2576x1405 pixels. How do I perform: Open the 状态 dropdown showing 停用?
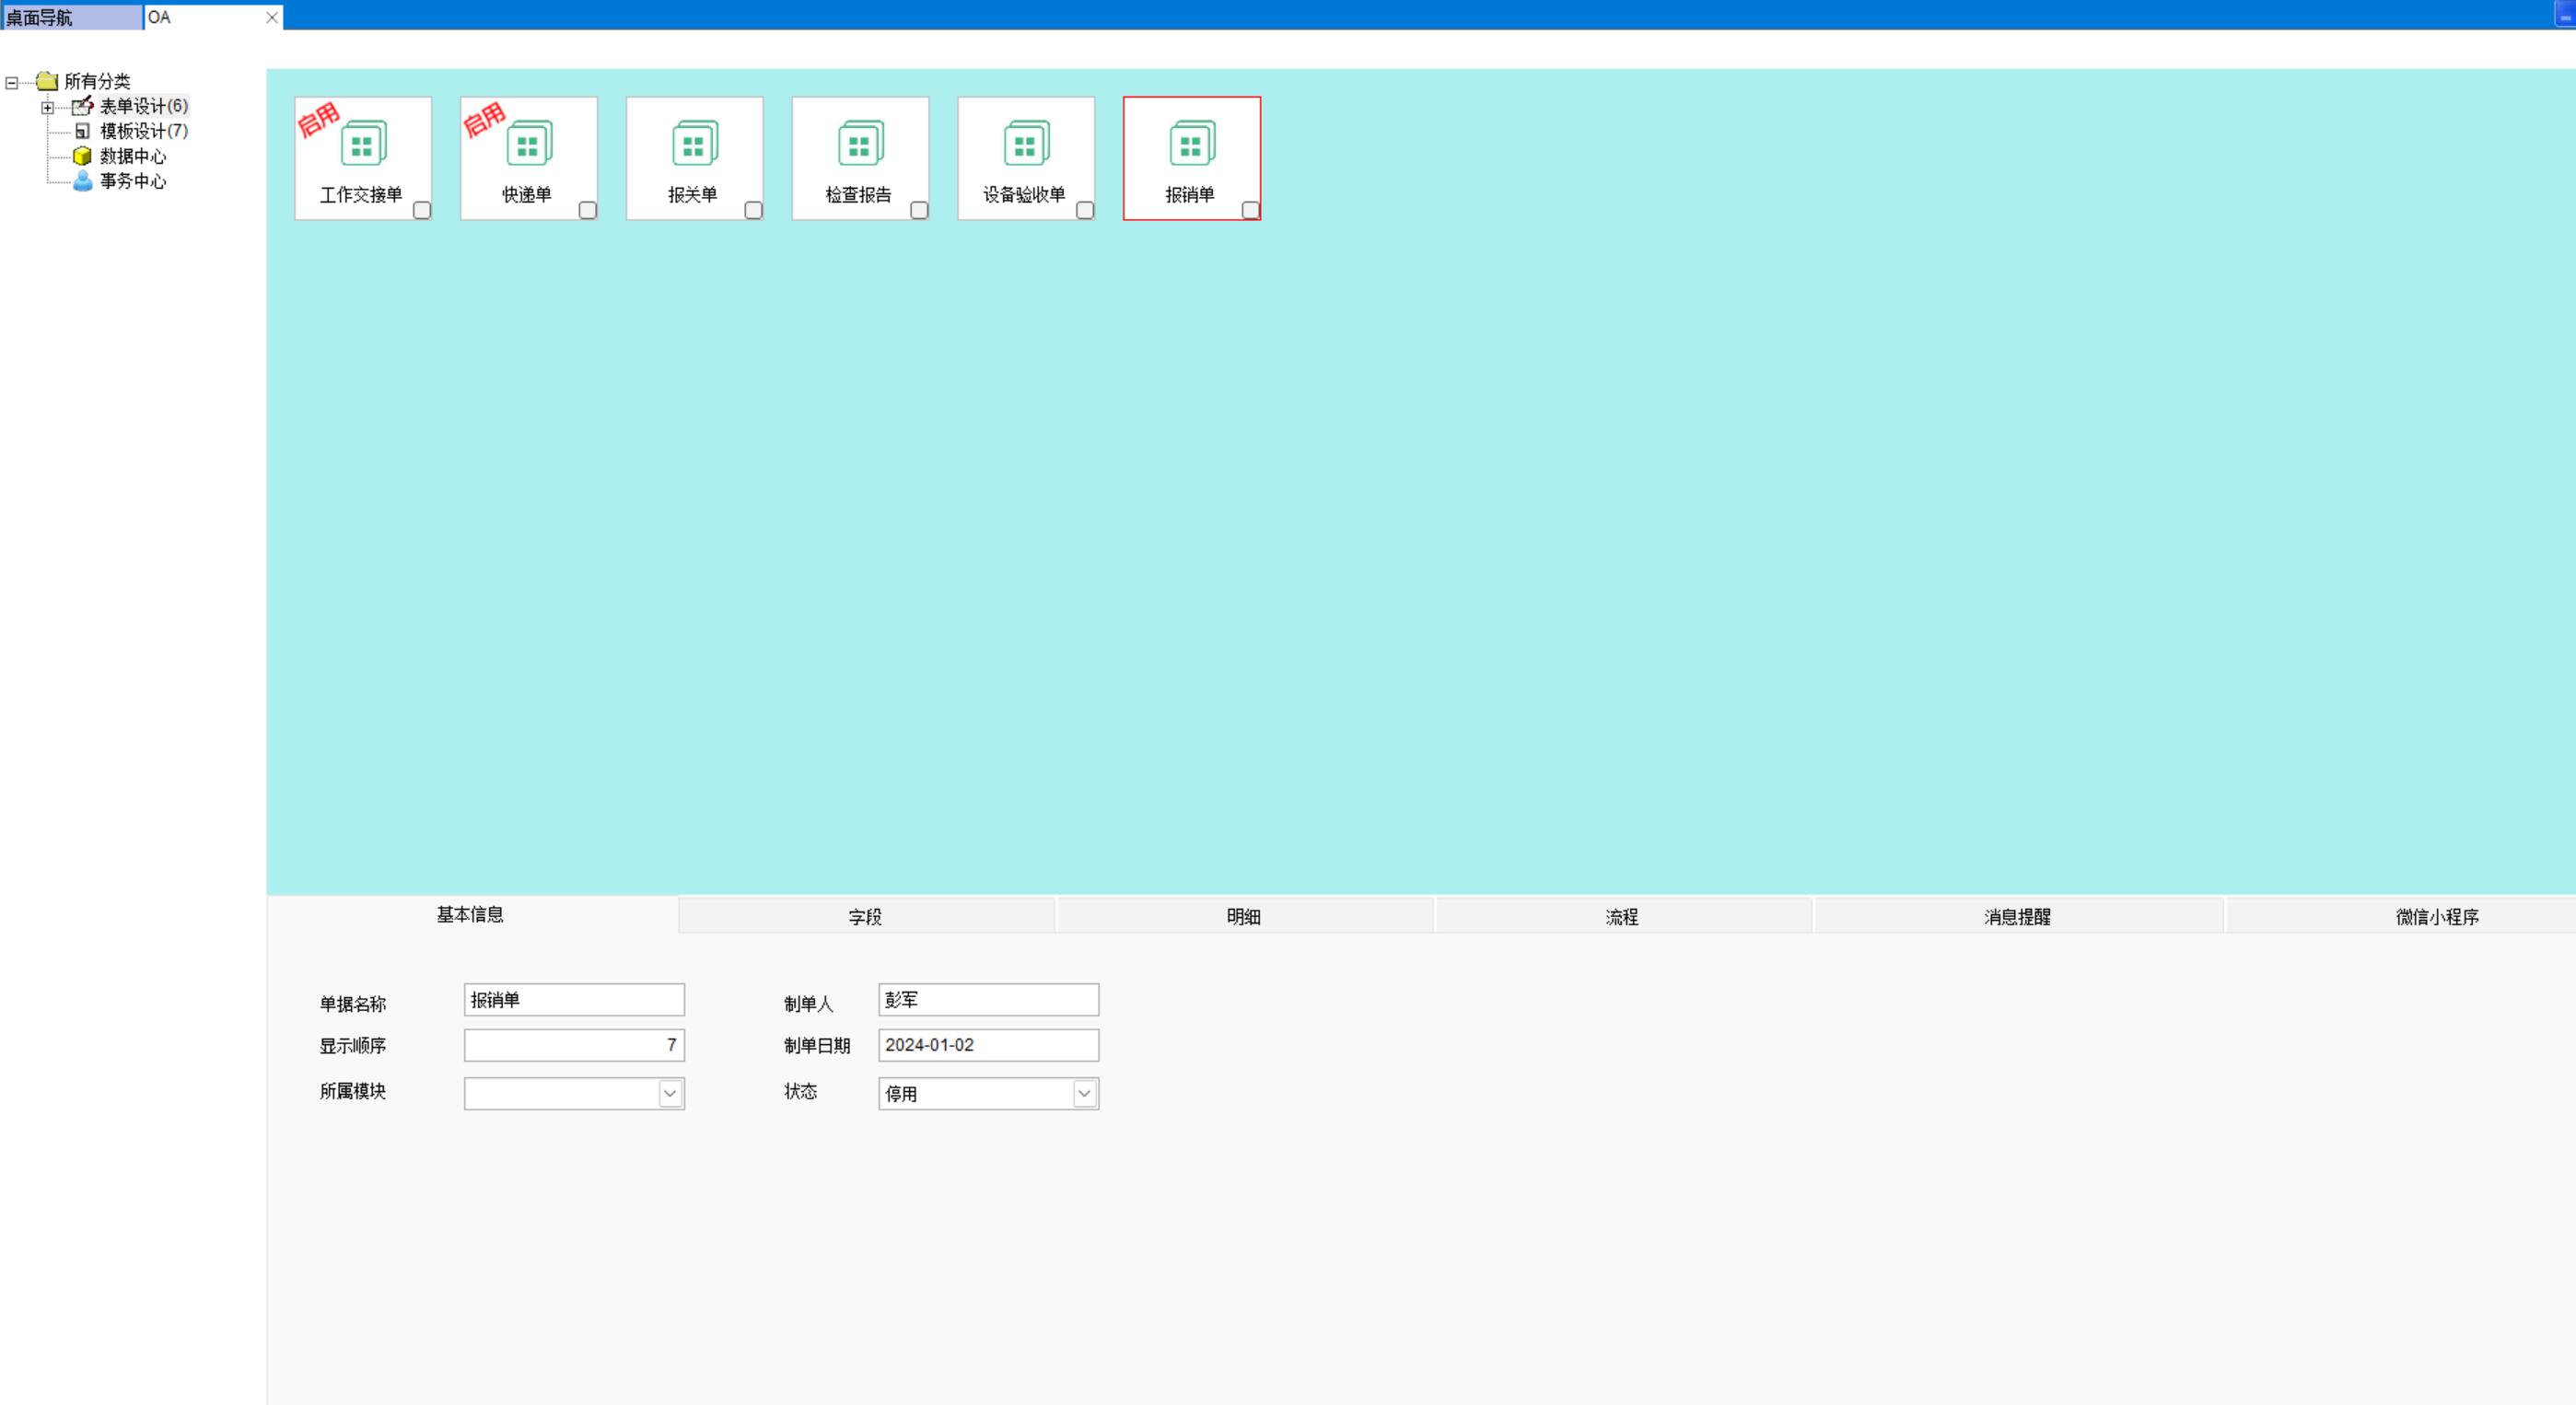[1084, 1093]
